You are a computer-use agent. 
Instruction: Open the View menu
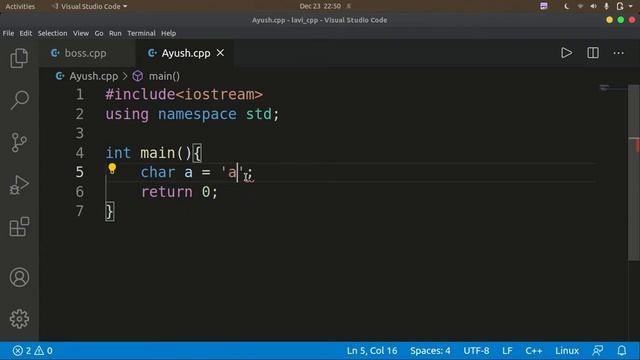point(81,33)
